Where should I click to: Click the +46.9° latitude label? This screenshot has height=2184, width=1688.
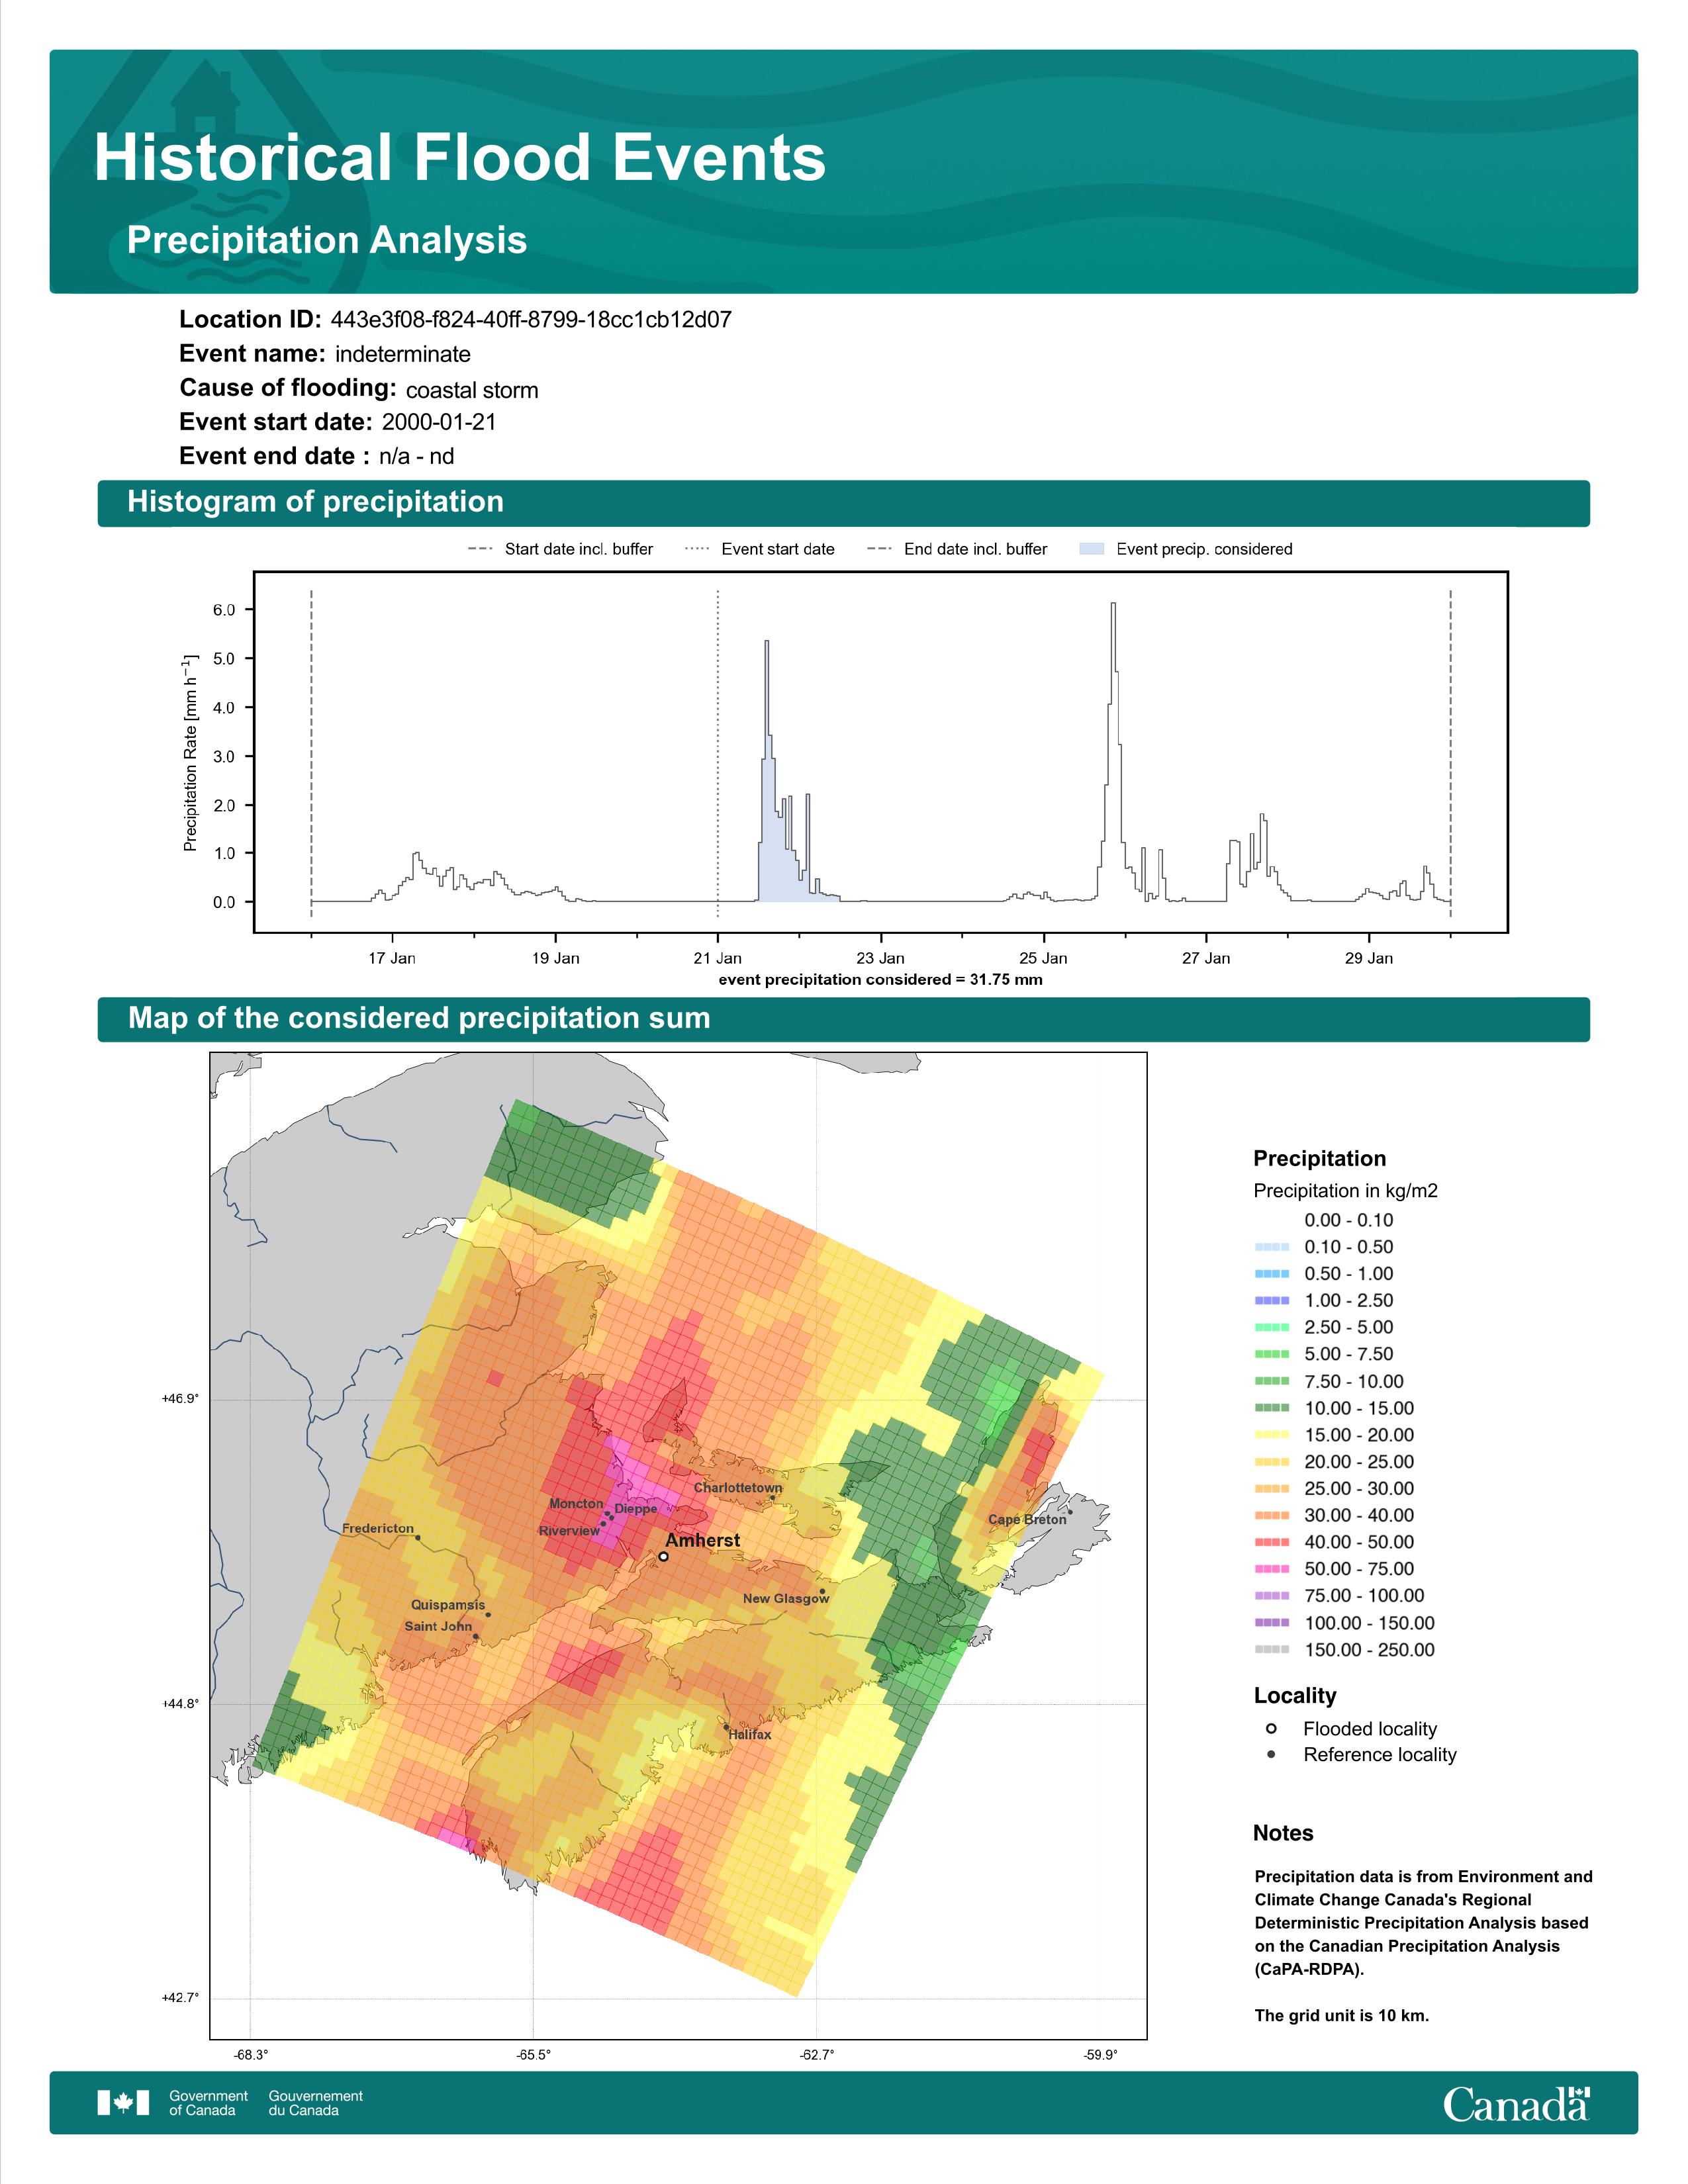tap(180, 1399)
